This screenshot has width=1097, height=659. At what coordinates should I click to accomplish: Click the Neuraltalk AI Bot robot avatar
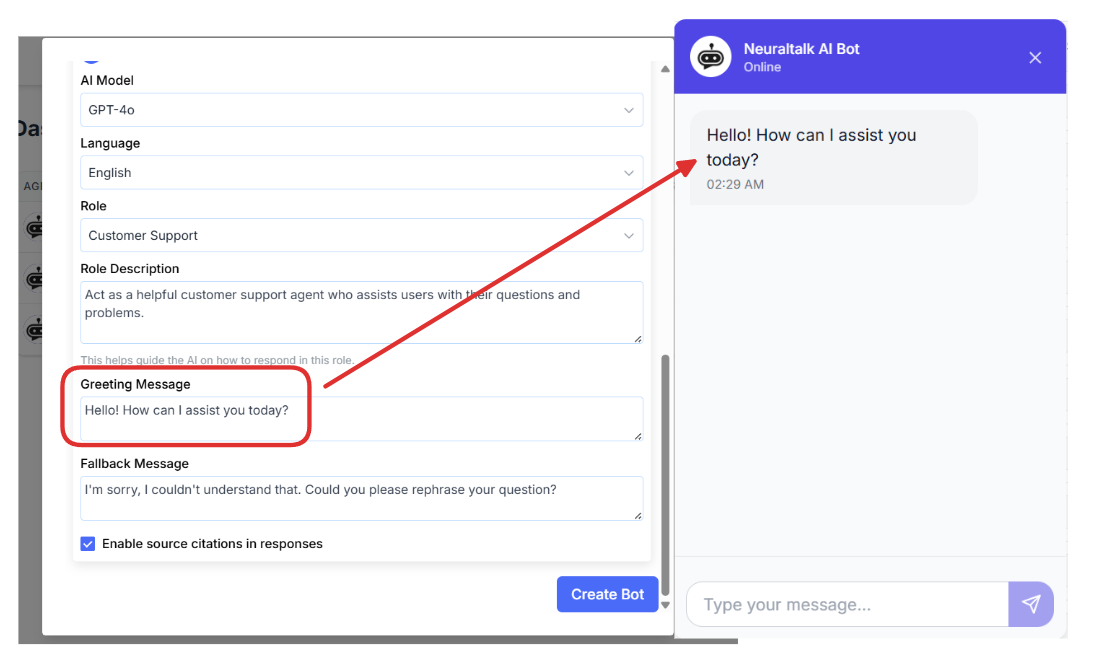click(711, 57)
